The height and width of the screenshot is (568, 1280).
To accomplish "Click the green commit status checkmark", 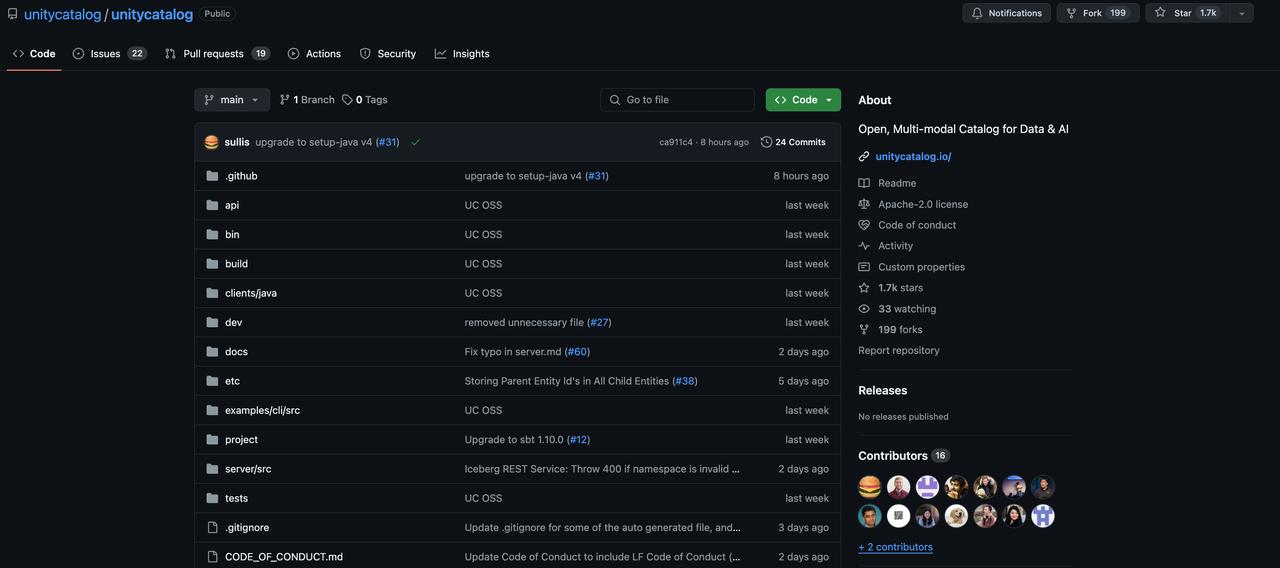I will click(x=416, y=142).
